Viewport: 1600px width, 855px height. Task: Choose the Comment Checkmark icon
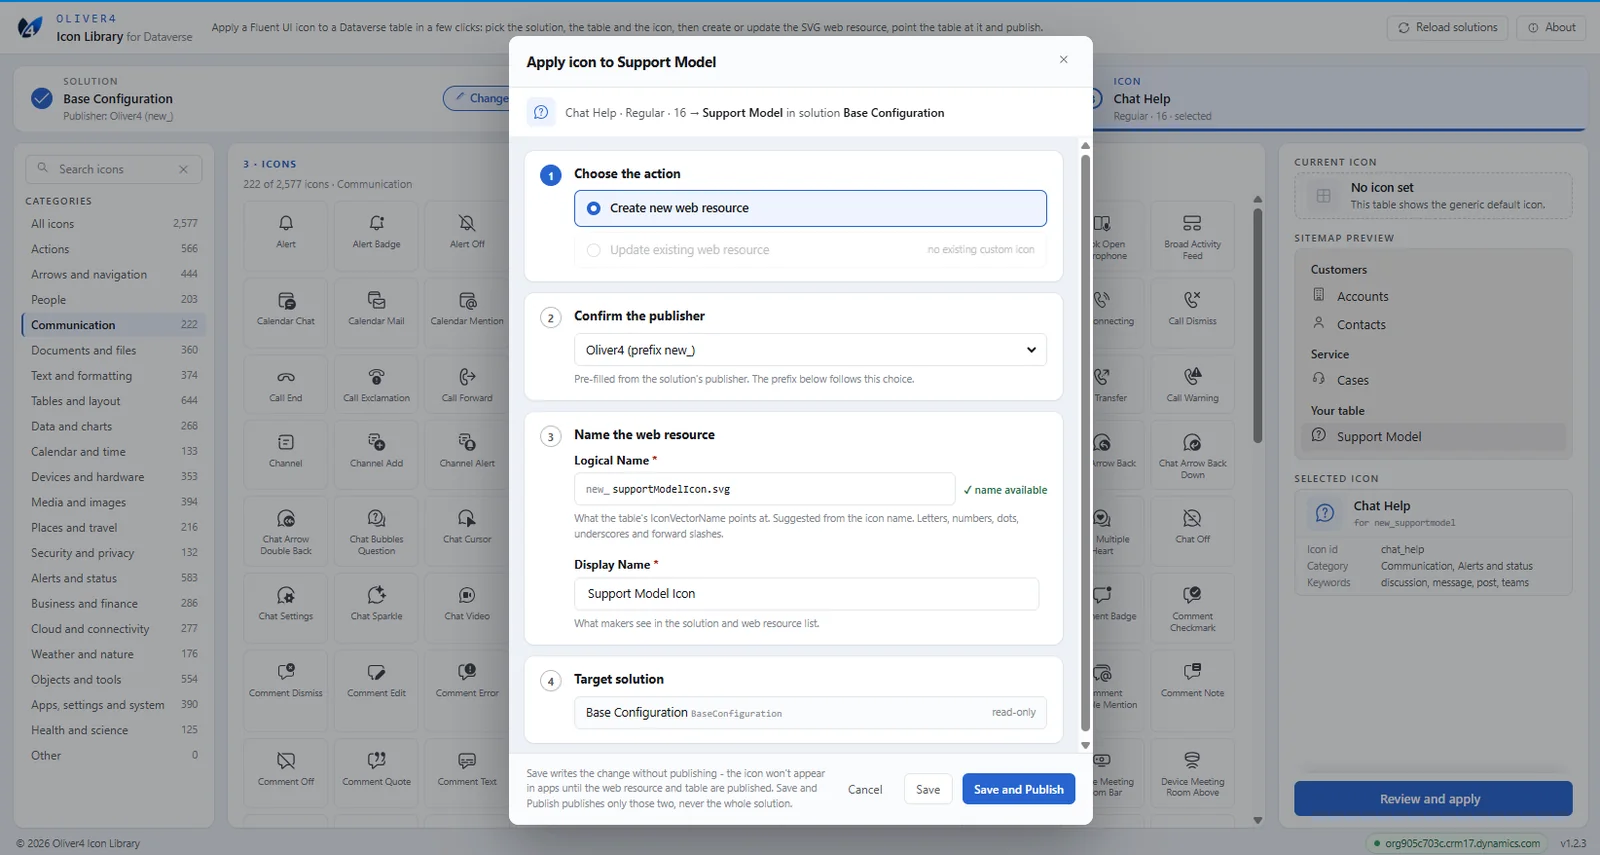(x=1192, y=607)
